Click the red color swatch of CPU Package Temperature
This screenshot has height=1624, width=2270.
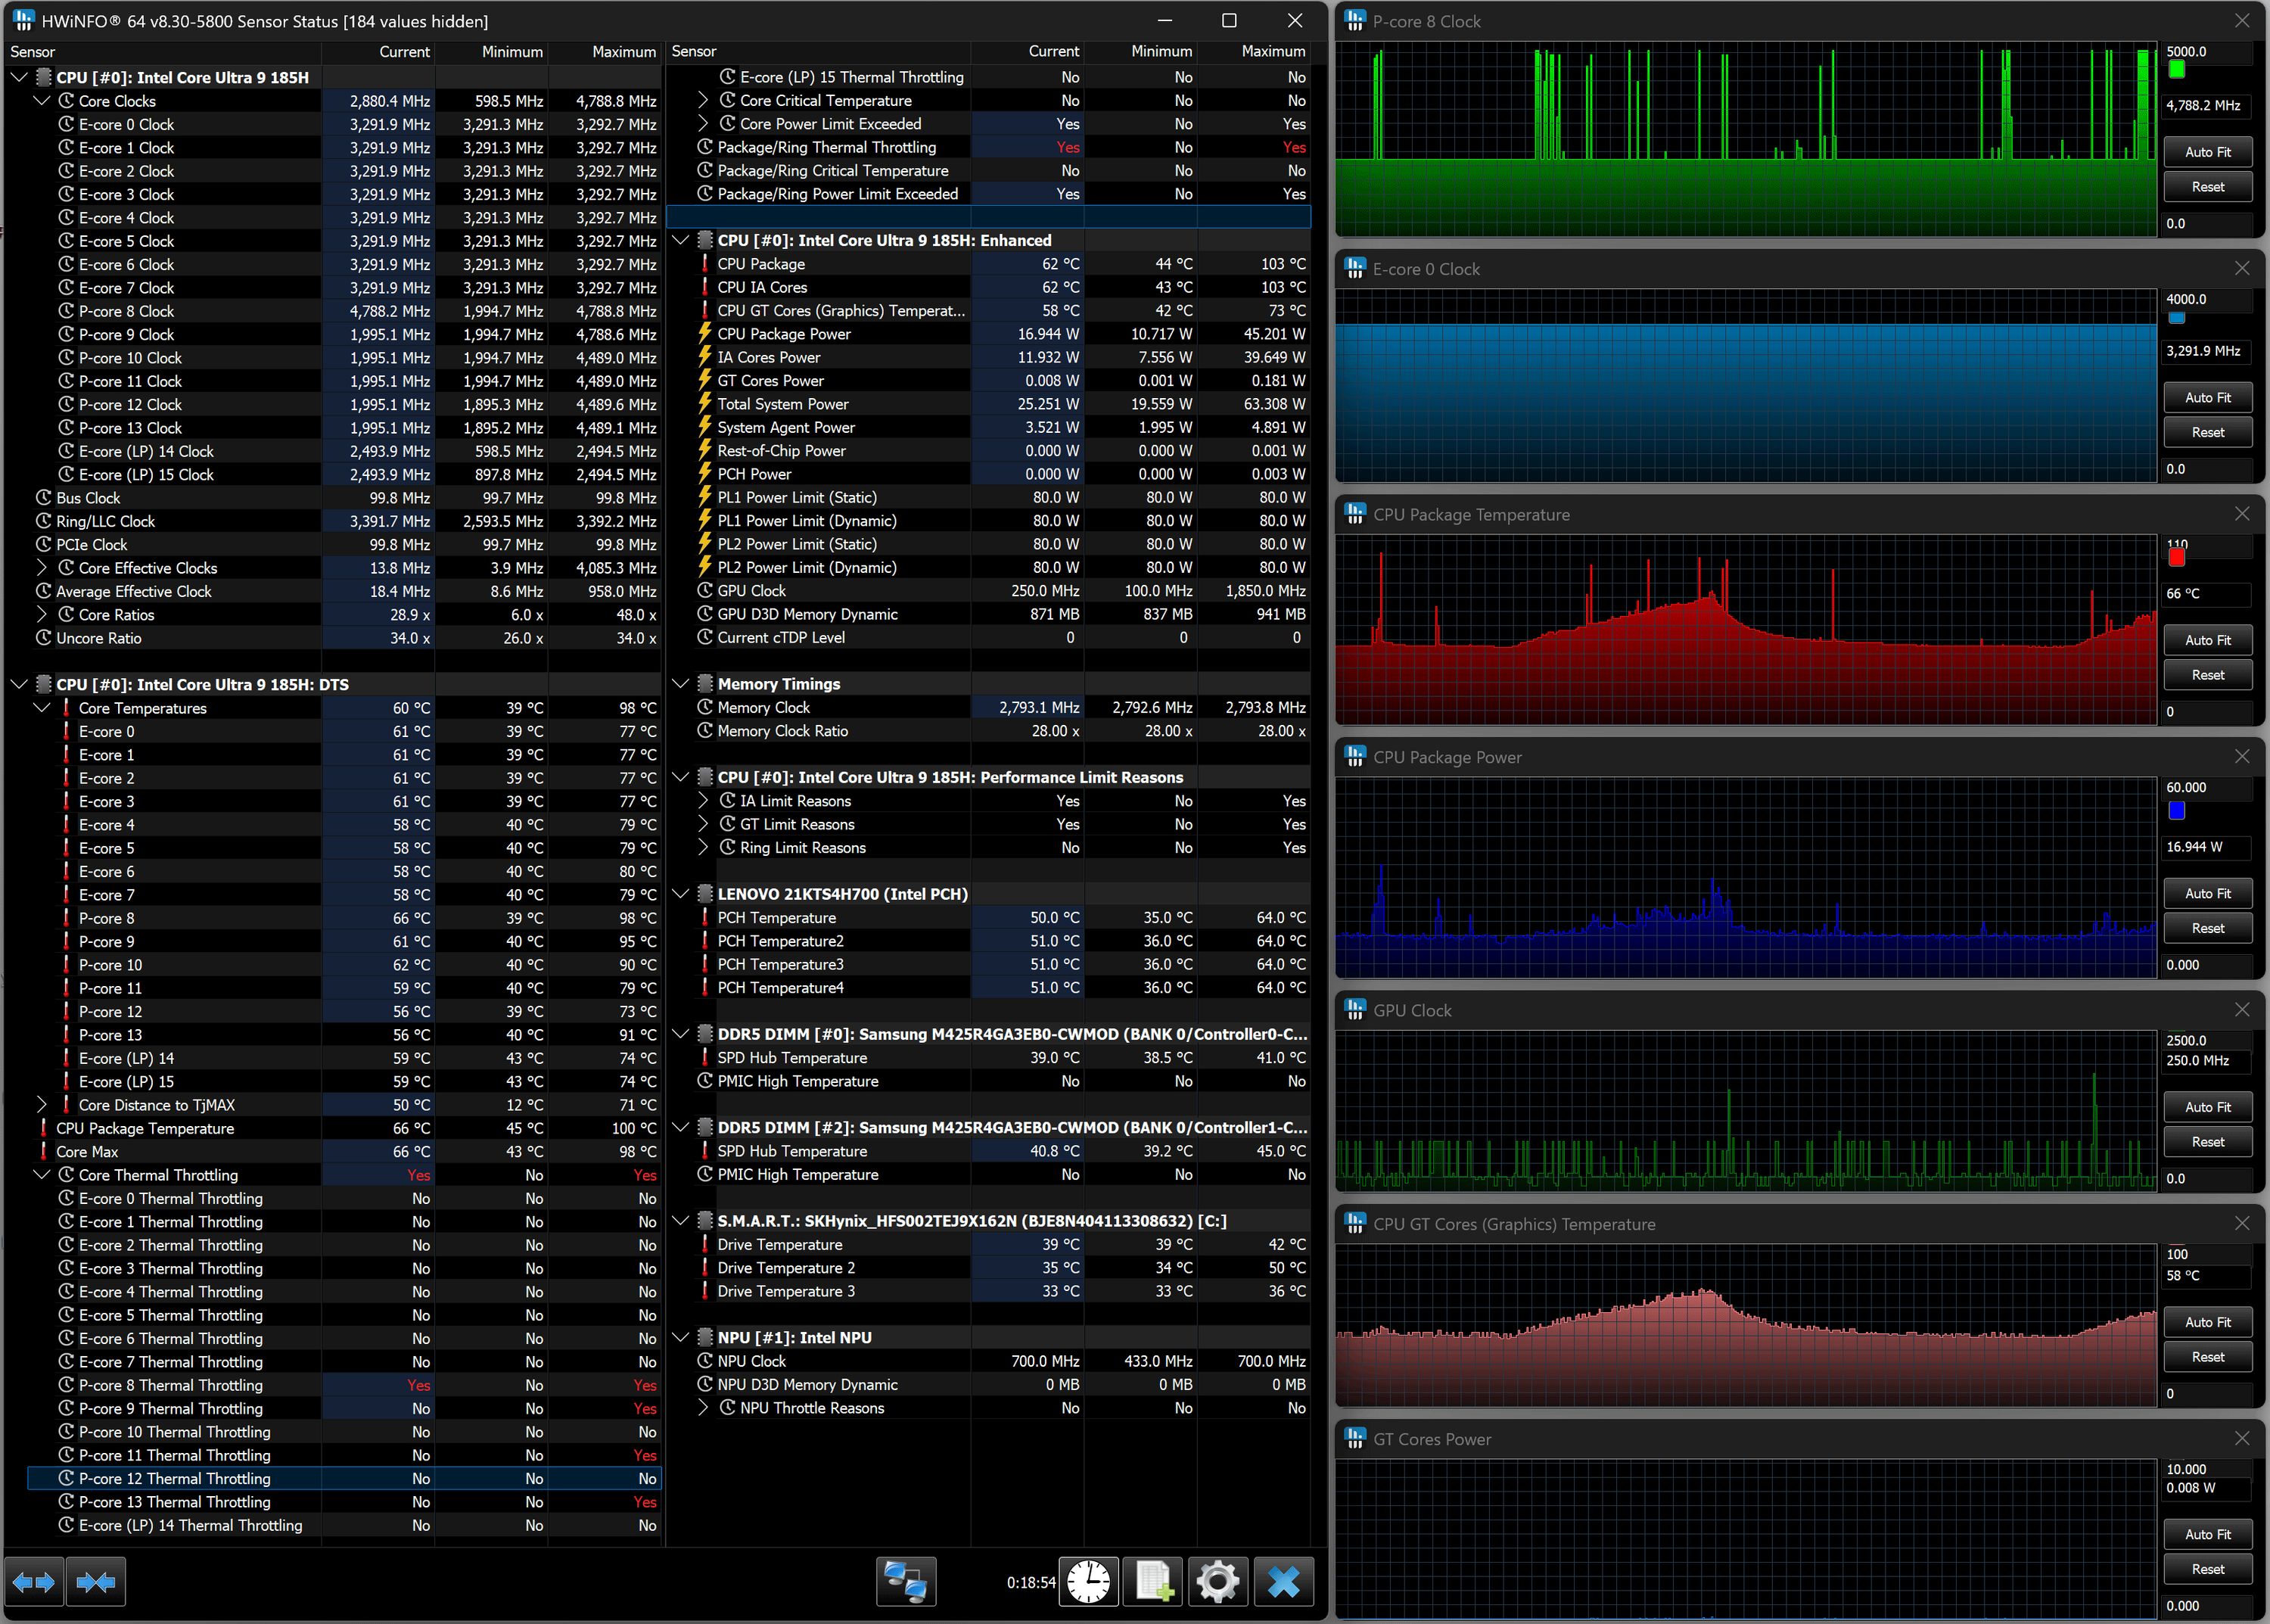(x=2176, y=558)
